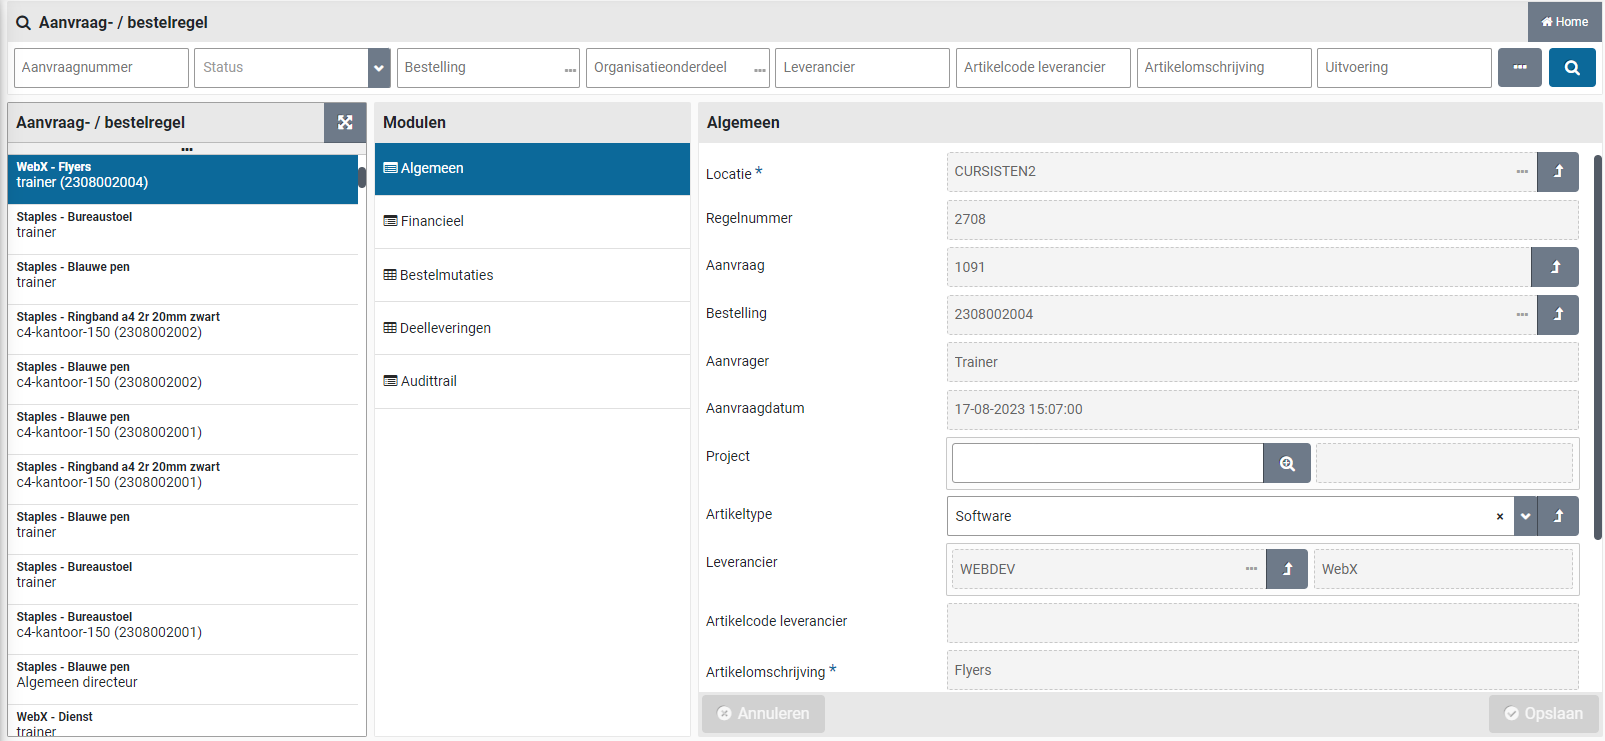Clear the Artikeltype Software selection
Image resolution: width=1605 pixels, height=741 pixels.
click(x=1499, y=517)
